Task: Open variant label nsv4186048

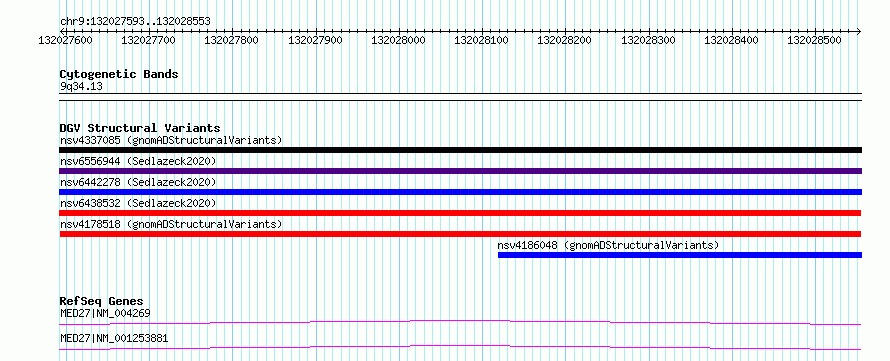Action: click(x=608, y=245)
